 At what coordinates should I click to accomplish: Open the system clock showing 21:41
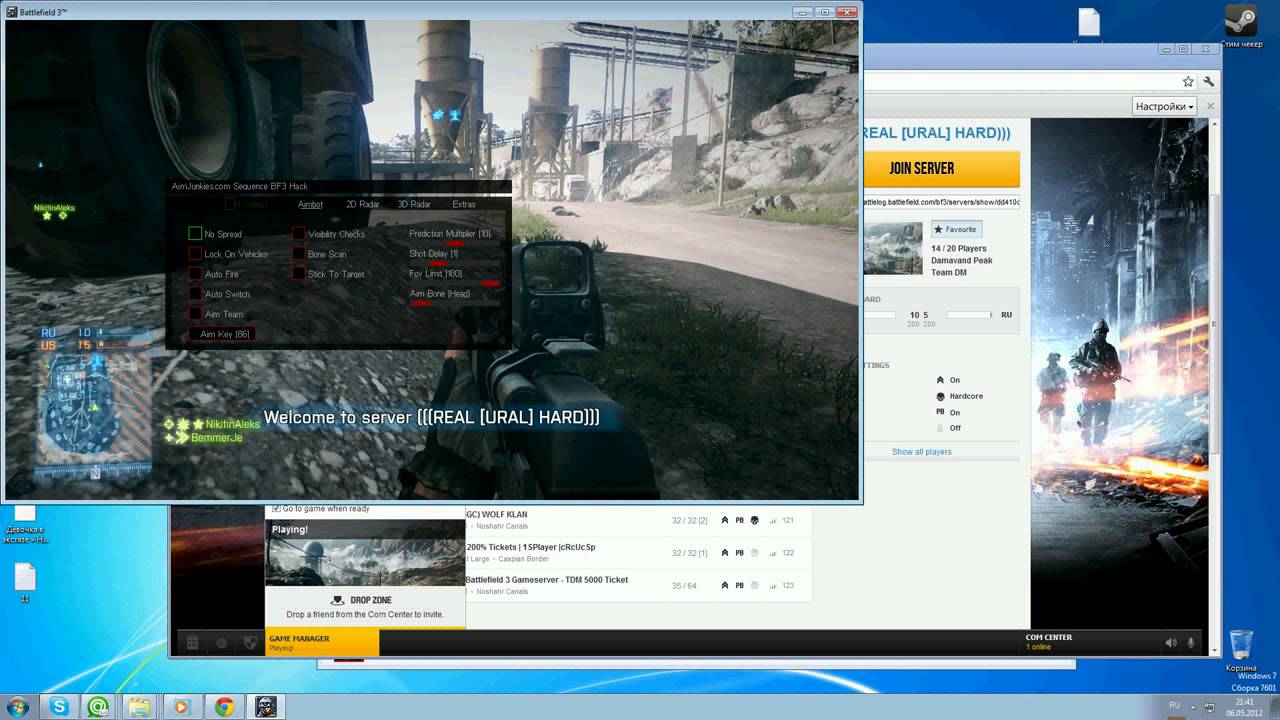(x=1244, y=706)
